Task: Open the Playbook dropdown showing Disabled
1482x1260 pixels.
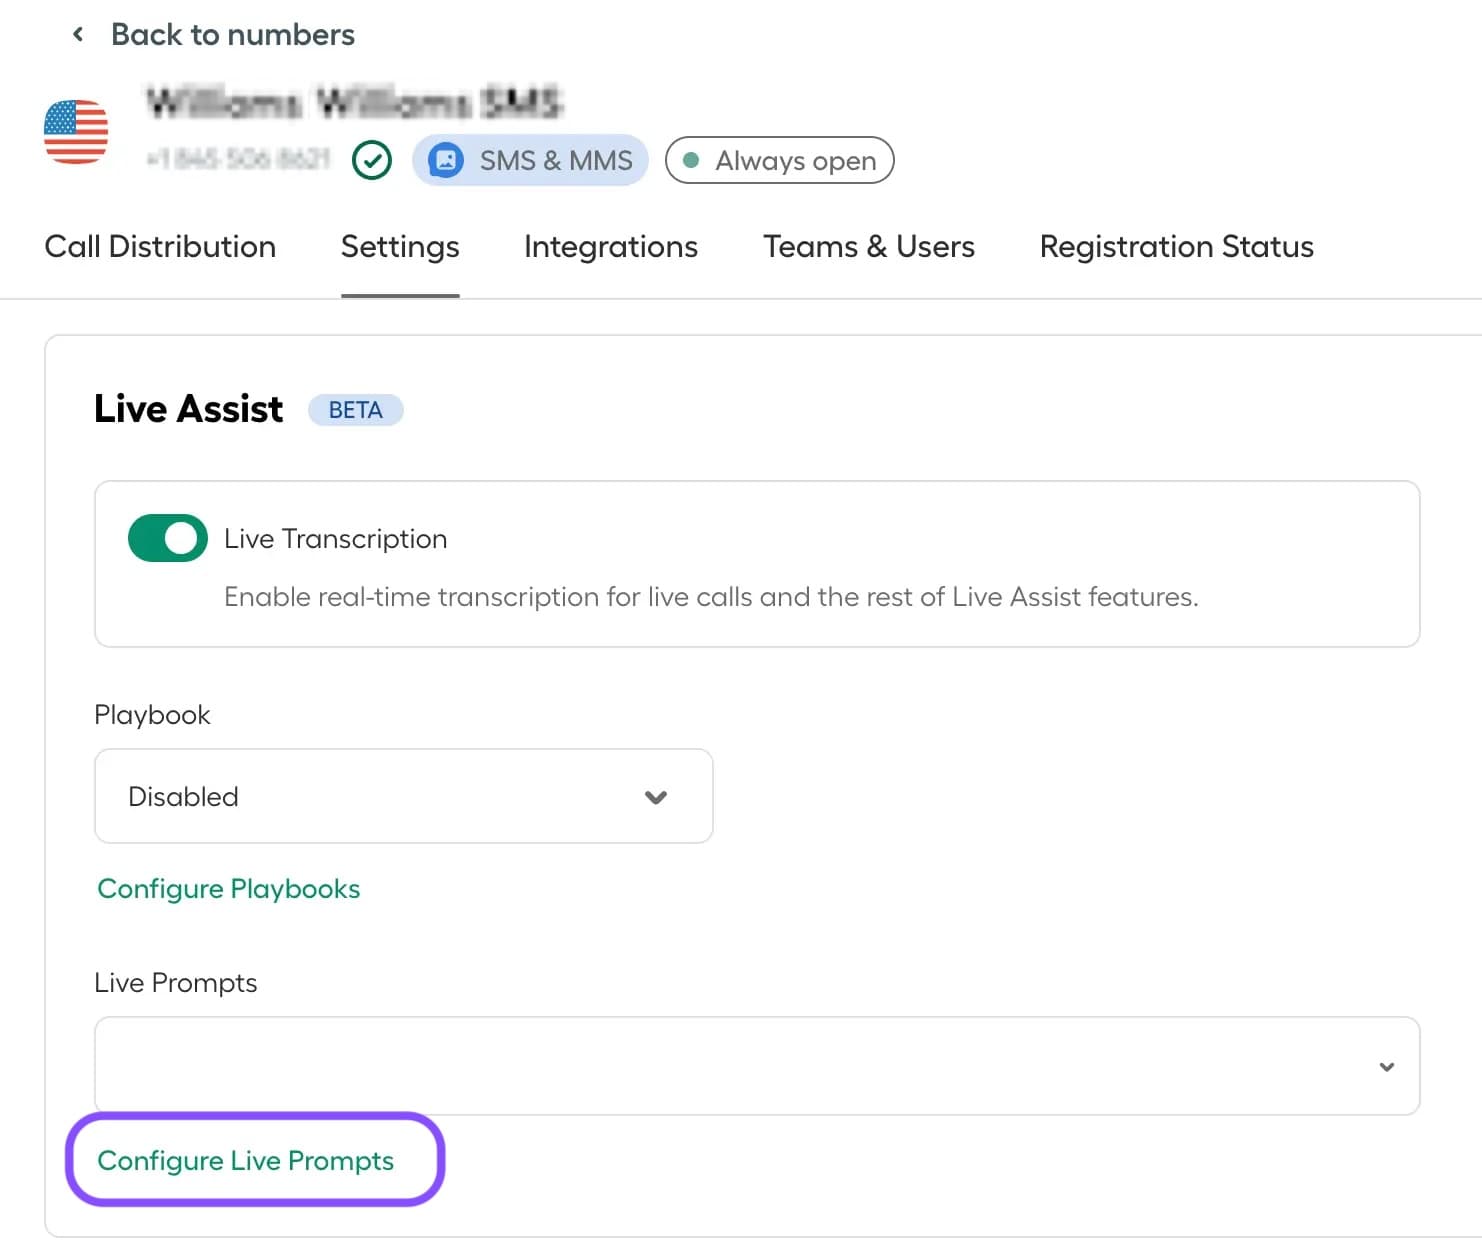Action: point(403,796)
